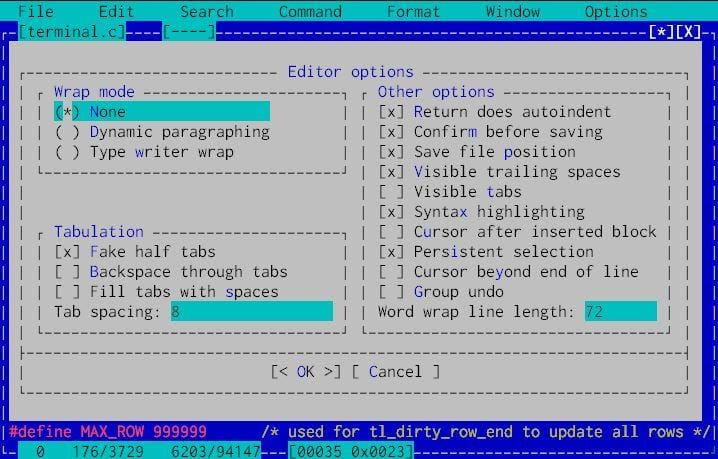The image size is (718, 459).
Task: Toggle Persistent selection checkbox
Action: (x=485, y=251)
